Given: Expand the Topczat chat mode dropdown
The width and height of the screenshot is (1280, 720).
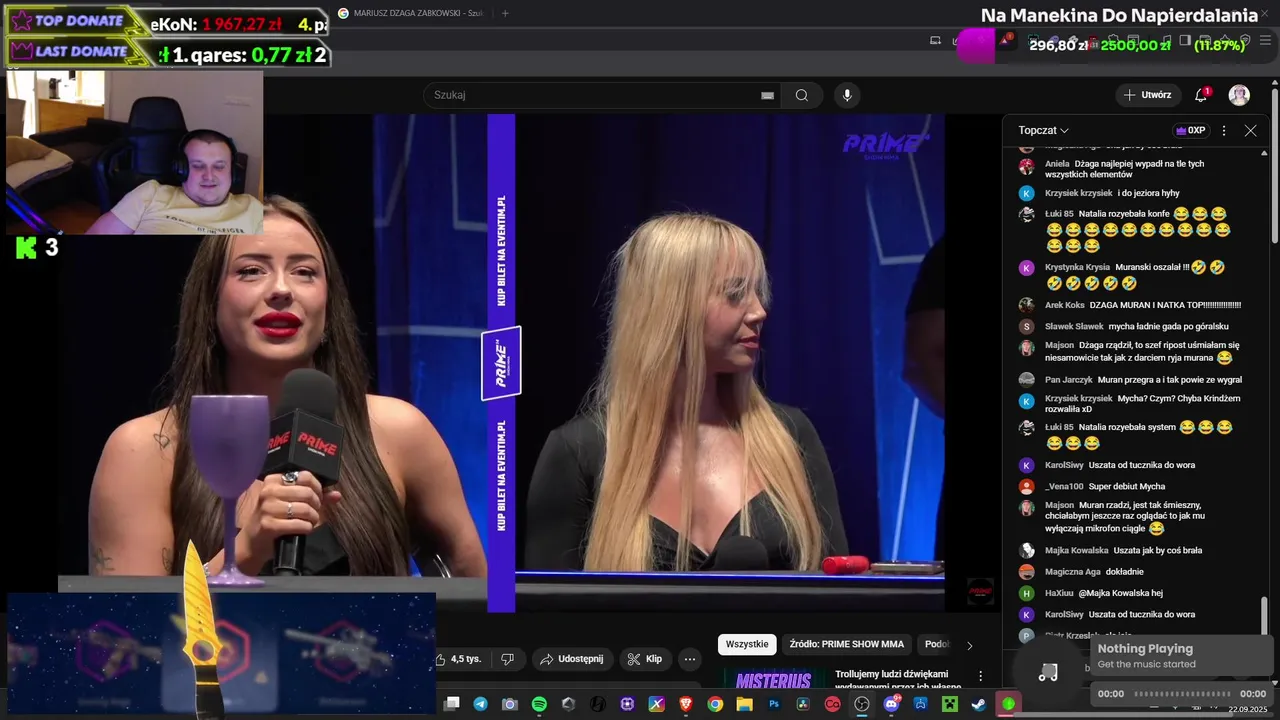Looking at the screenshot, I should point(1044,130).
